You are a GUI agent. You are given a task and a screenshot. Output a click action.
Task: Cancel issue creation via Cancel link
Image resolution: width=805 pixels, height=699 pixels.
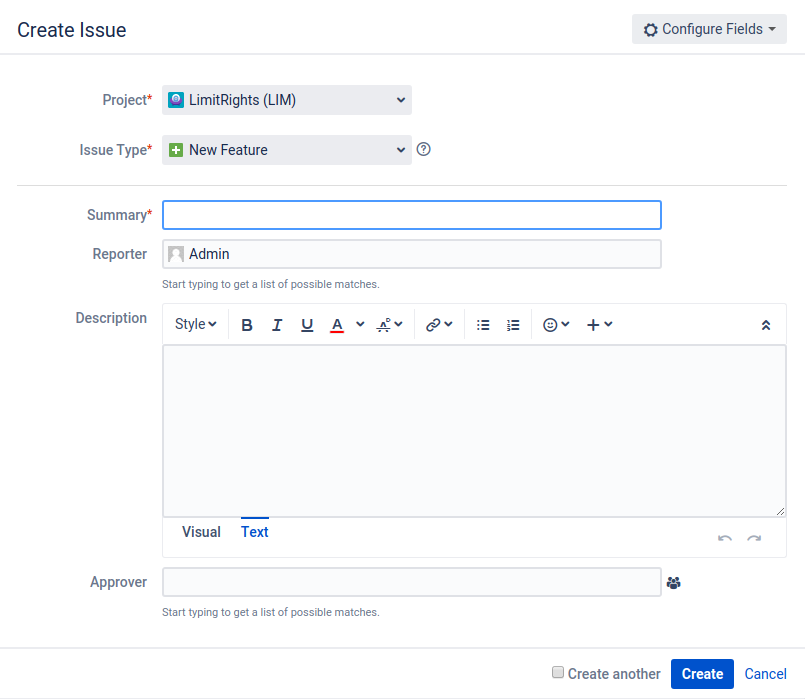click(765, 674)
